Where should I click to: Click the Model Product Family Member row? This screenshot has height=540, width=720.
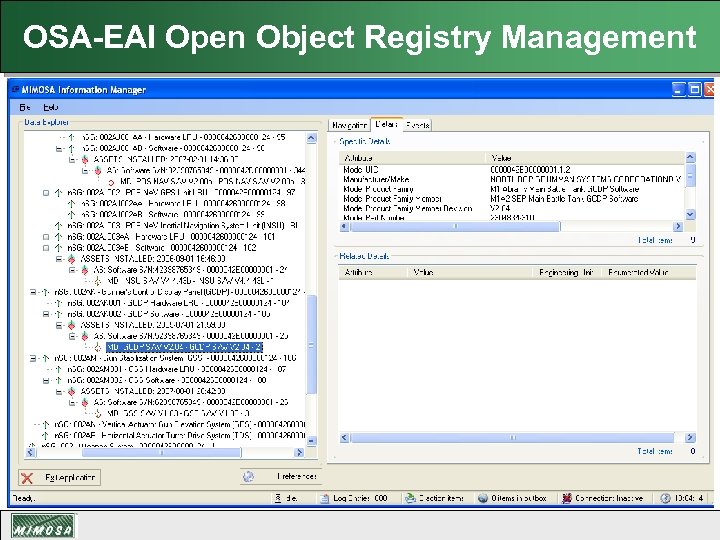click(512, 198)
